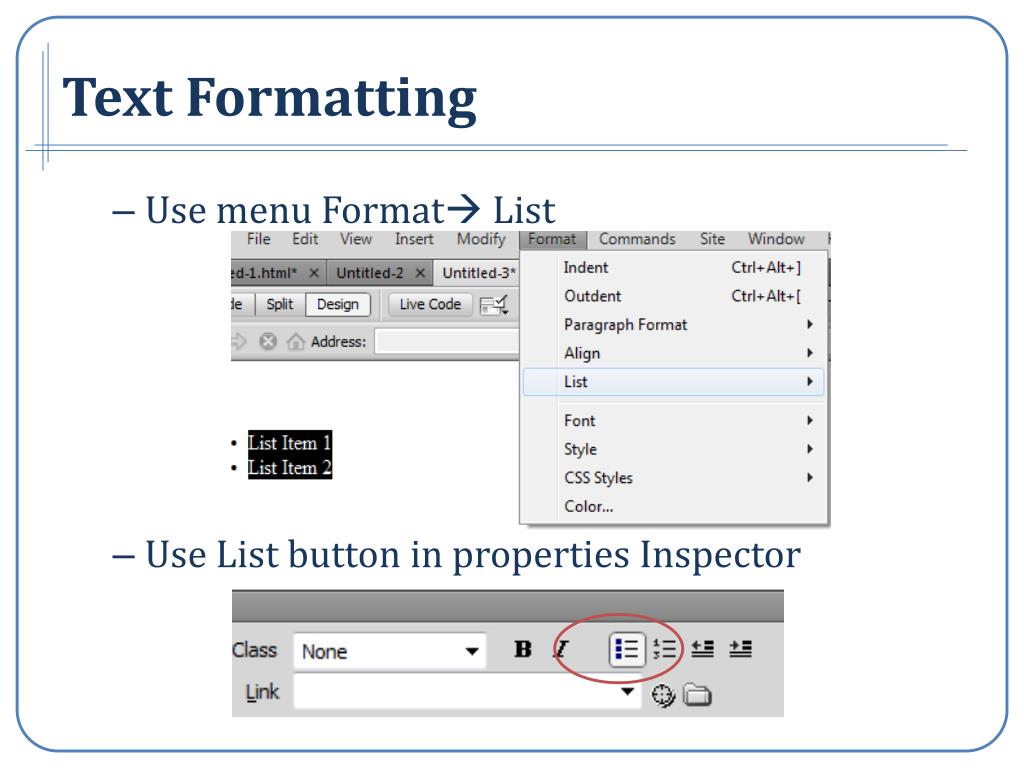Open the Class dropdown showing None
This screenshot has width=1024, height=768.
(x=390, y=651)
